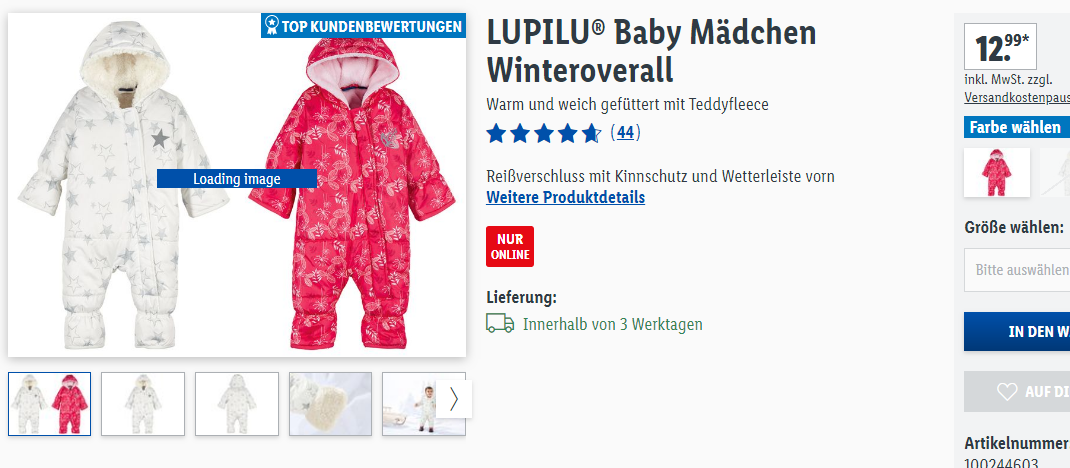Add item with In den Warenkorb button
Viewport: 1070px width, 468px height.
[x=1017, y=332]
